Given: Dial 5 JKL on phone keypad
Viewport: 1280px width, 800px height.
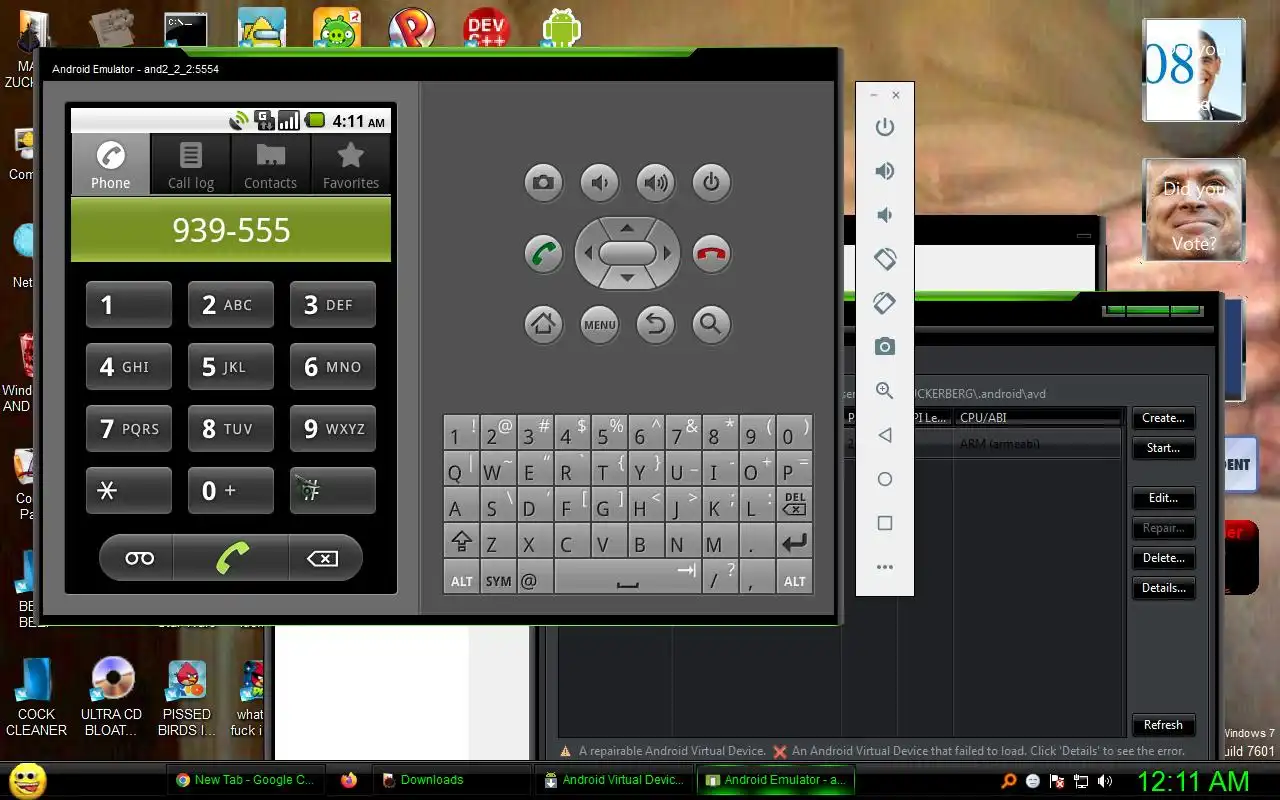Looking at the screenshot, I should 231,367.
